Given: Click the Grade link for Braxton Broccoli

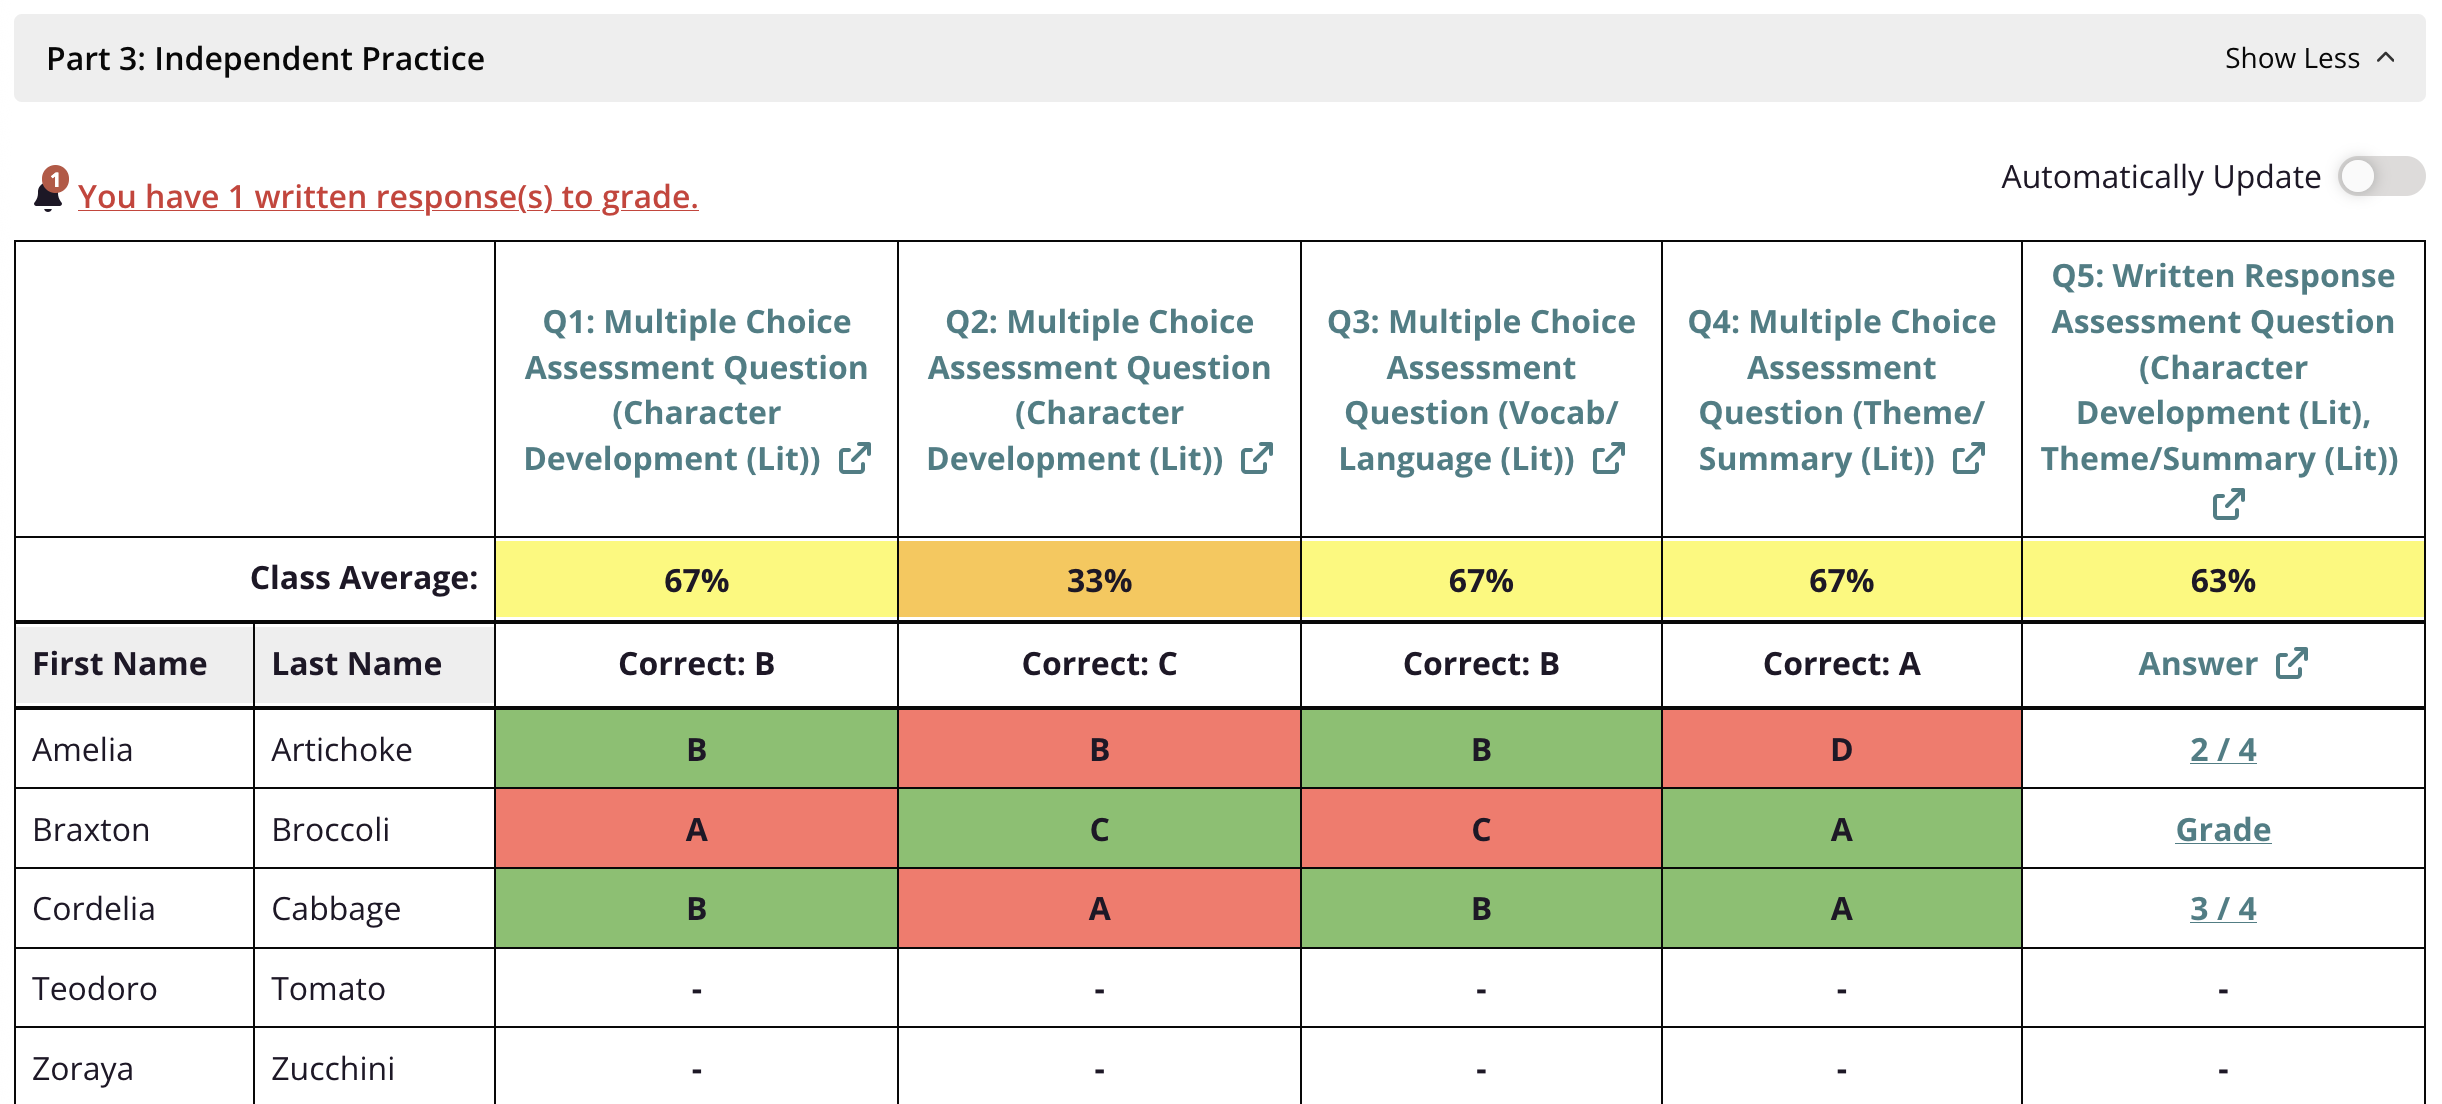Looking at the screenshot, I should (2223, 829).
